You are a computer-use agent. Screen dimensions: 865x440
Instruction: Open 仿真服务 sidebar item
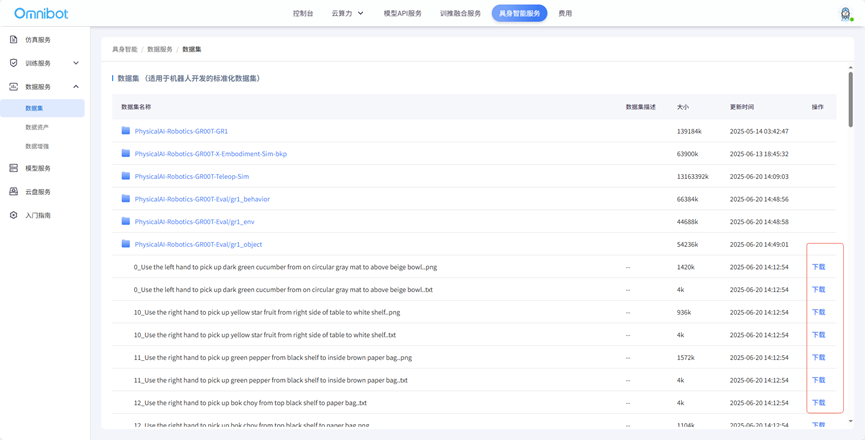(x=38, y=40)
